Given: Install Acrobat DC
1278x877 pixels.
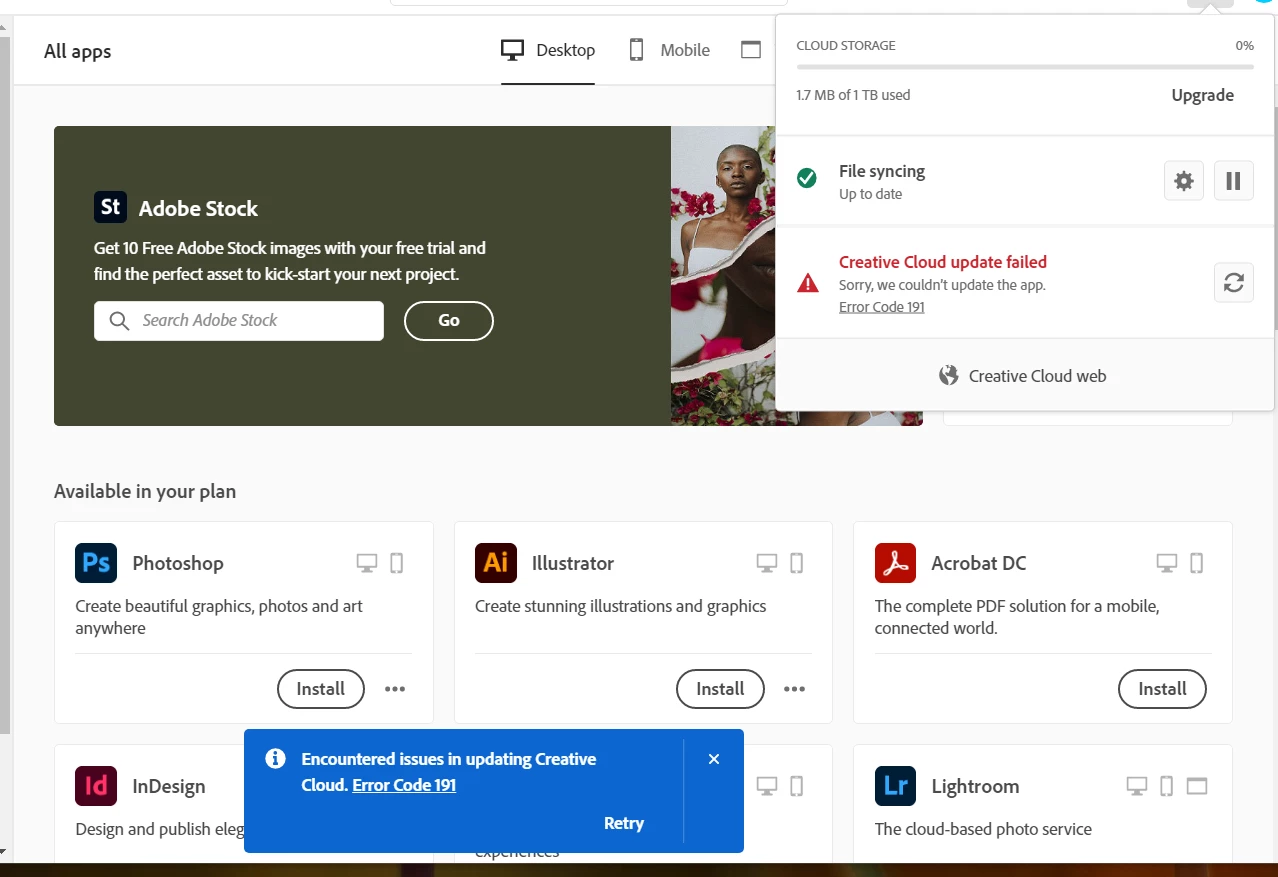Looking at the screenshot, I should point(1163,689).
